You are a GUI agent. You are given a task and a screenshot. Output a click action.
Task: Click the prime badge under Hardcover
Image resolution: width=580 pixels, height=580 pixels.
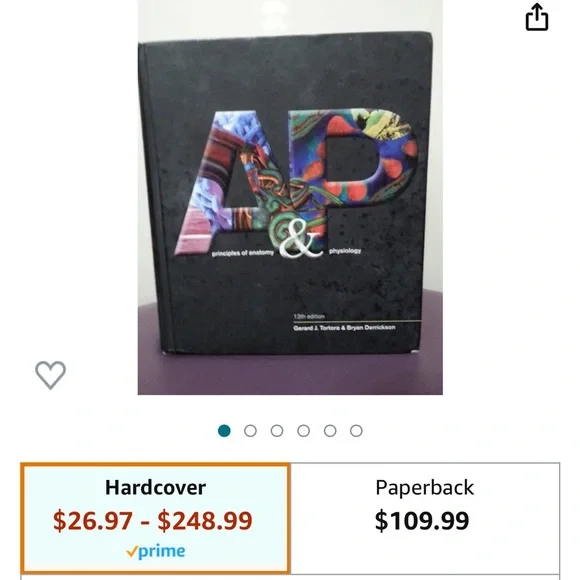[x=155, y=551]
